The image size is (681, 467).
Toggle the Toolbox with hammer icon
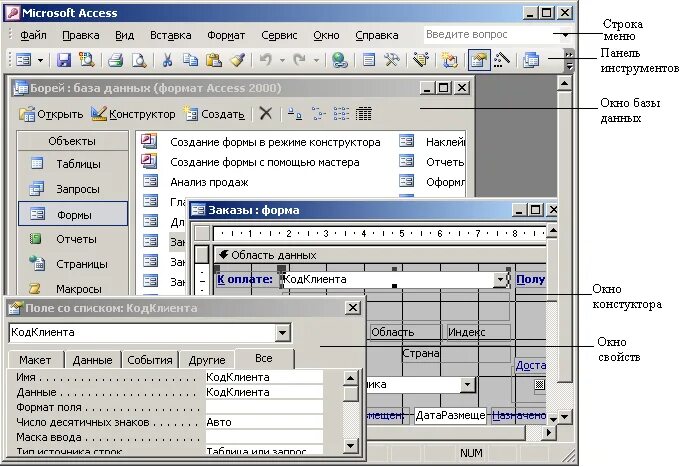[392, 60]
